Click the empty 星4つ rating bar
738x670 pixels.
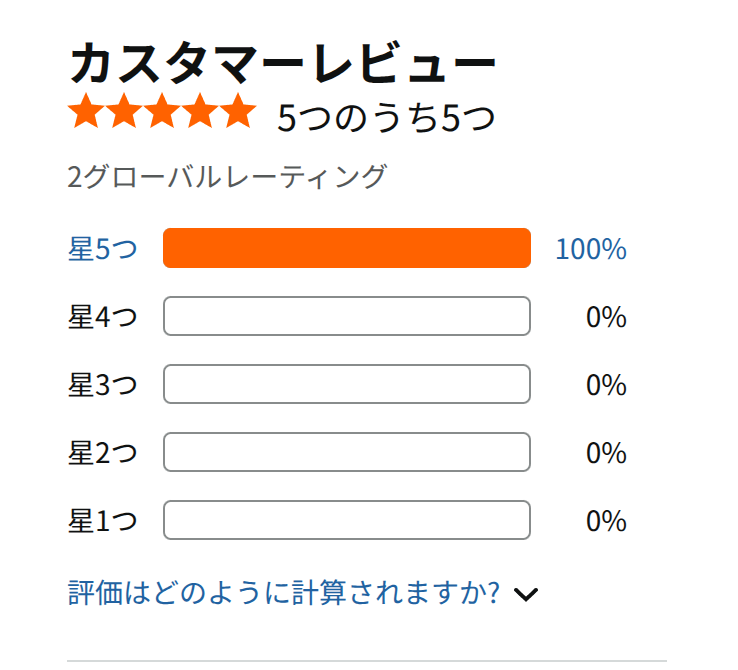point(347,316)
